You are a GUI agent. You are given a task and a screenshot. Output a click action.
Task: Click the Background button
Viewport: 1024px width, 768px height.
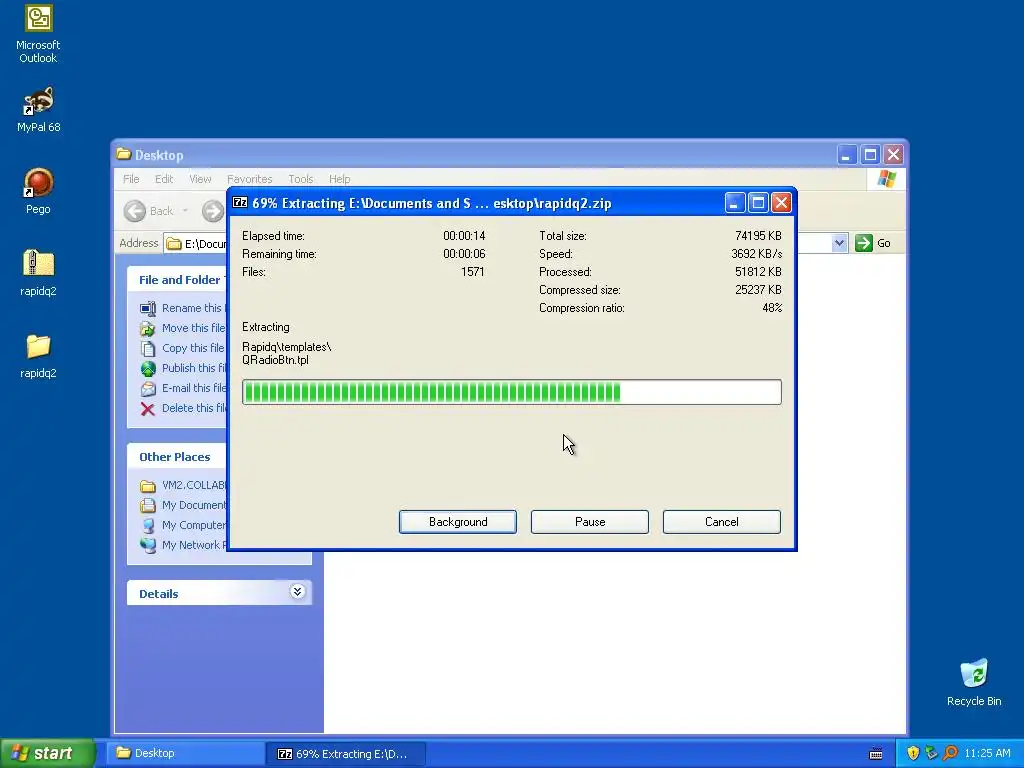click(x=458, y=522)
